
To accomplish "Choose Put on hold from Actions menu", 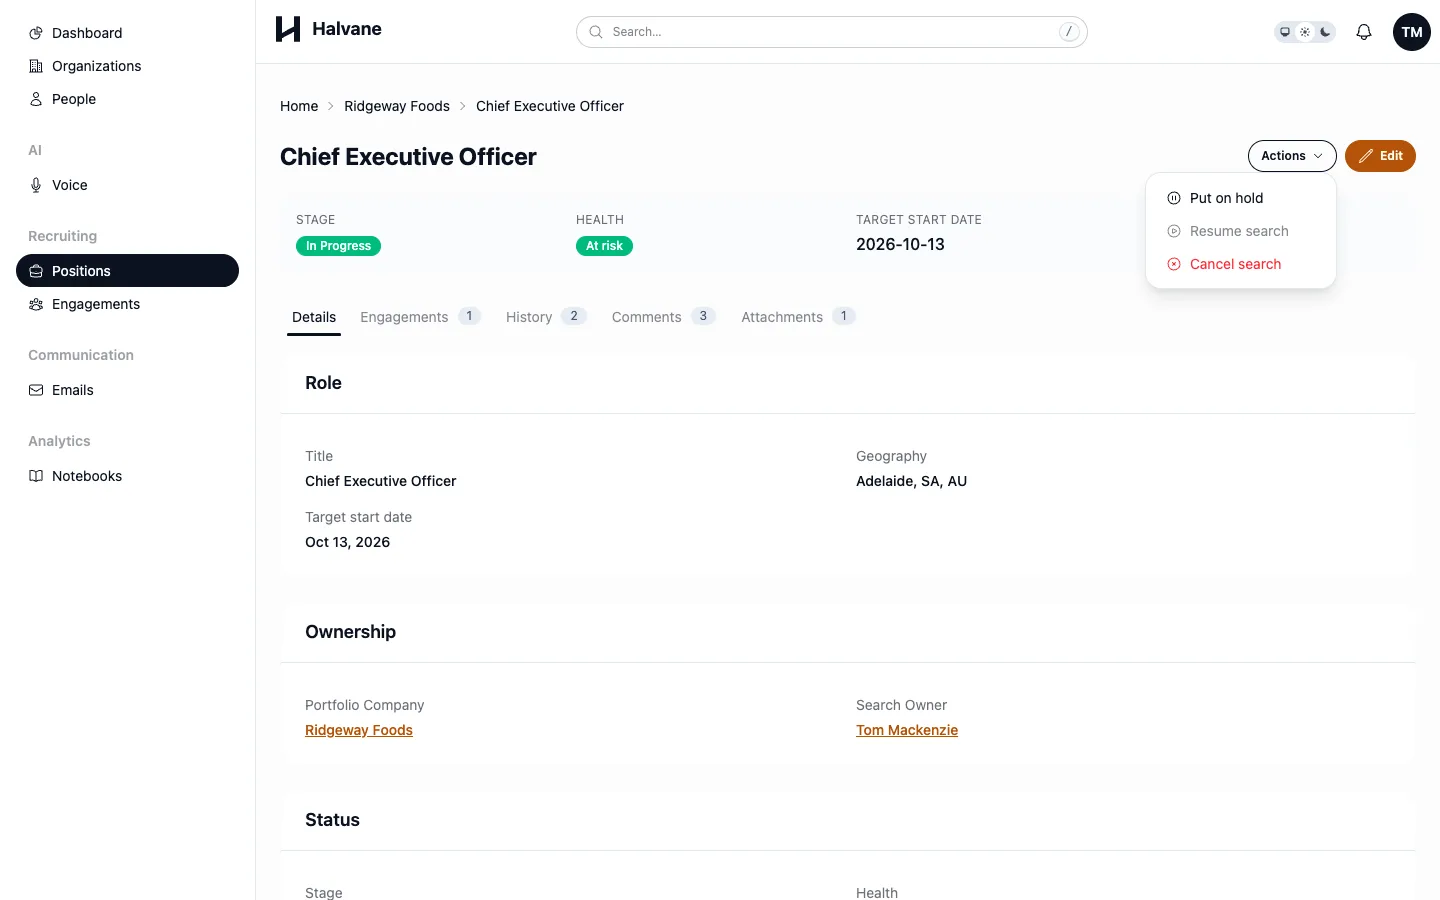I will click(1241, 198).
